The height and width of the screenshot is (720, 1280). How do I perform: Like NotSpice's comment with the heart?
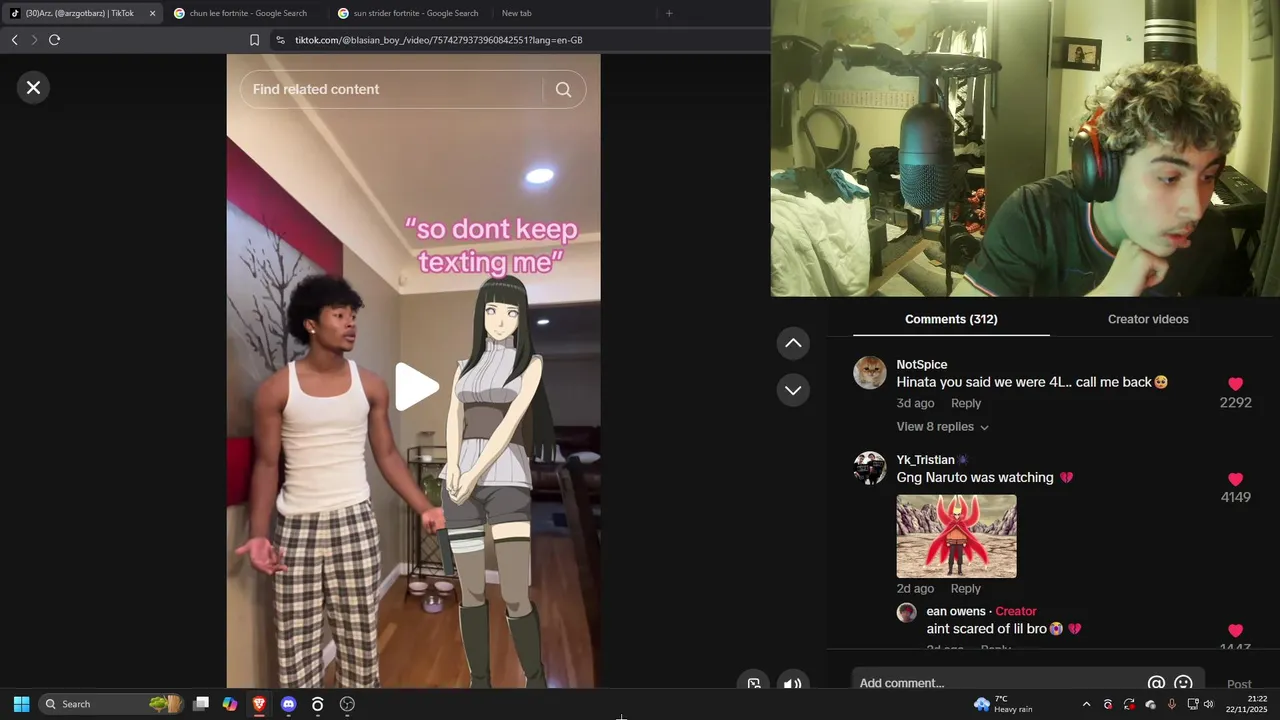1235,384
